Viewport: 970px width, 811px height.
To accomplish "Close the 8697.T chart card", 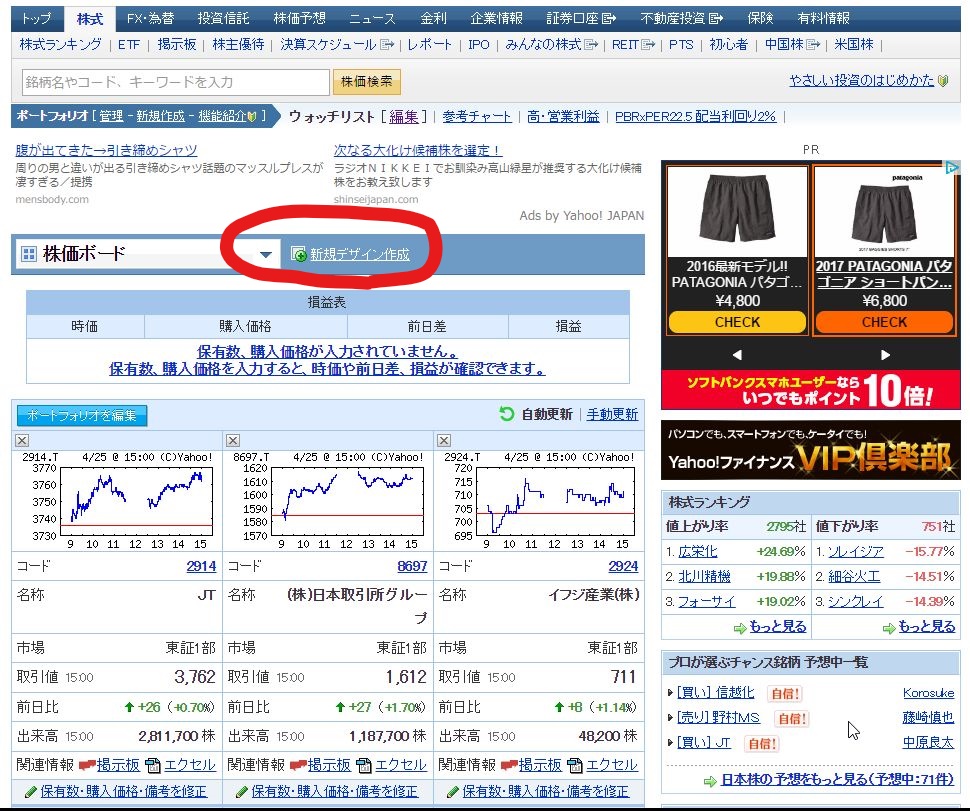I will pos(233,440).
